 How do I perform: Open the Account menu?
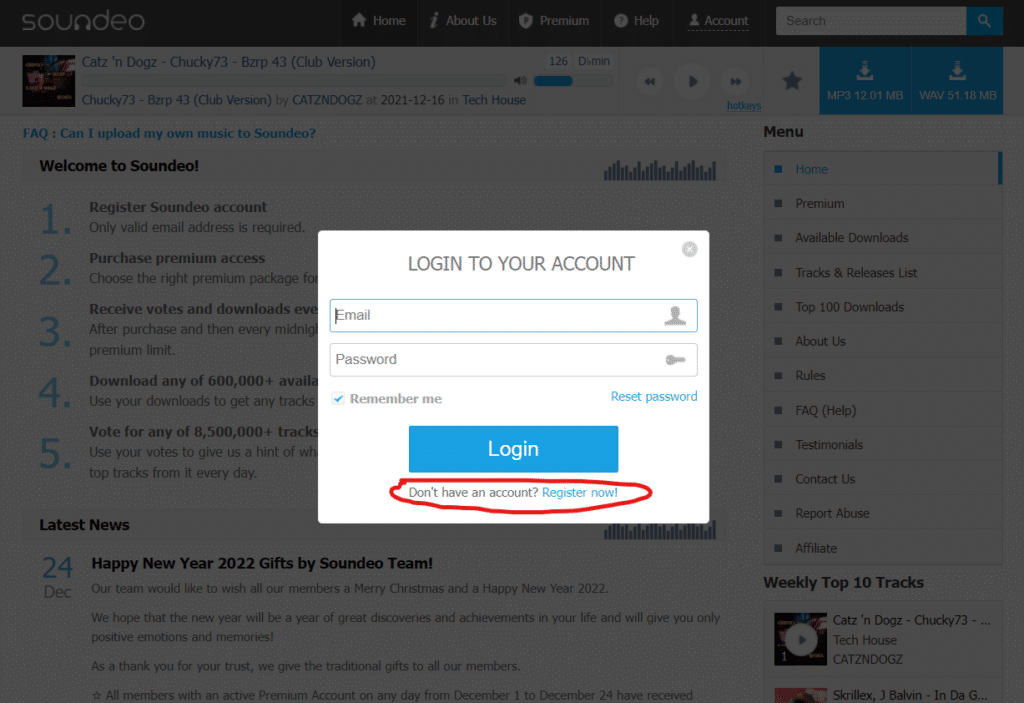tap(718, 21)
